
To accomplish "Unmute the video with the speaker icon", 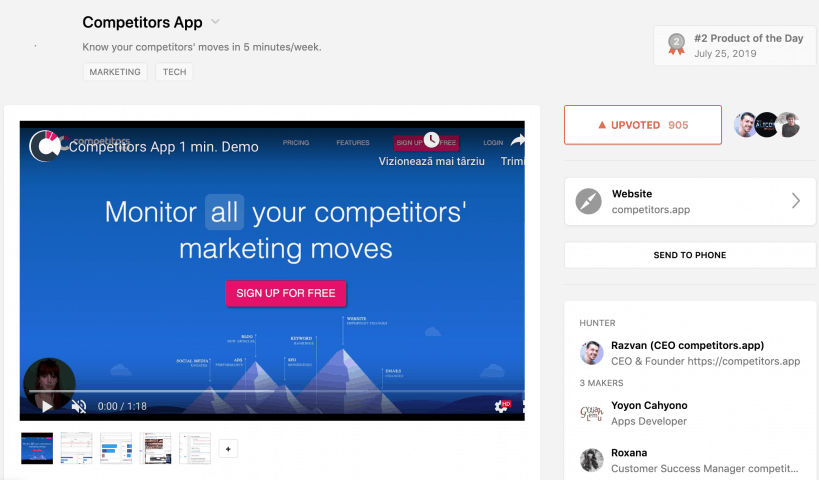I will coord(79,406).
